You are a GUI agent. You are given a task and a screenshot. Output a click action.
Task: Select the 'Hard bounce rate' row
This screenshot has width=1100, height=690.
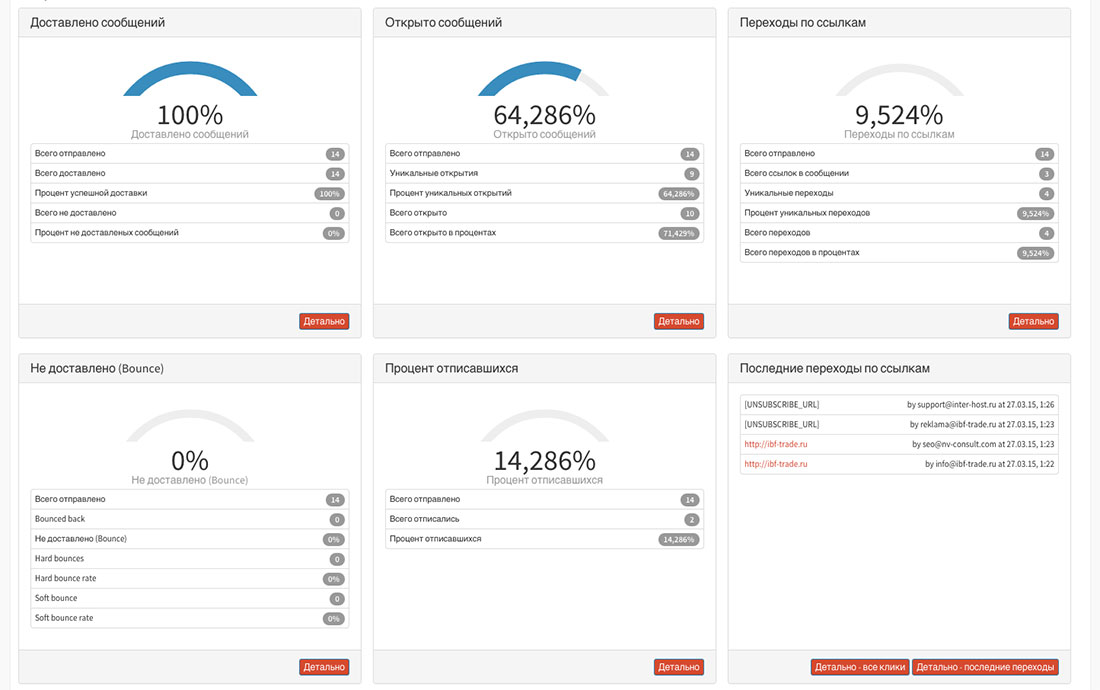[190, 578]
